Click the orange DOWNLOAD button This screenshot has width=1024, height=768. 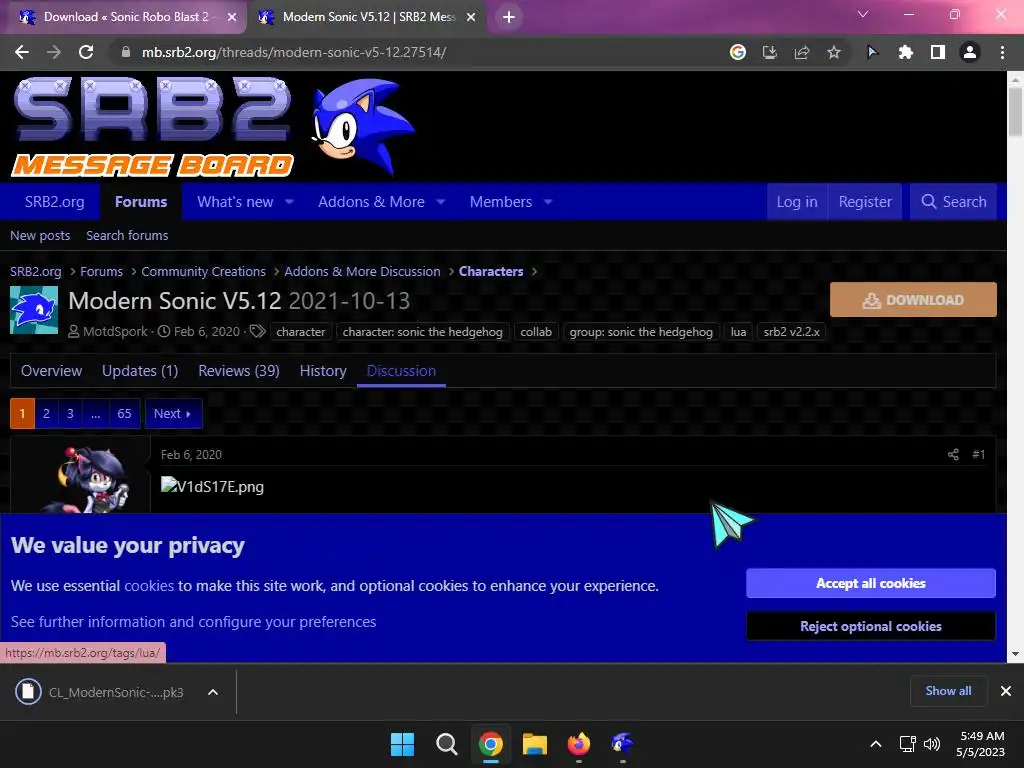coord(913,300)
